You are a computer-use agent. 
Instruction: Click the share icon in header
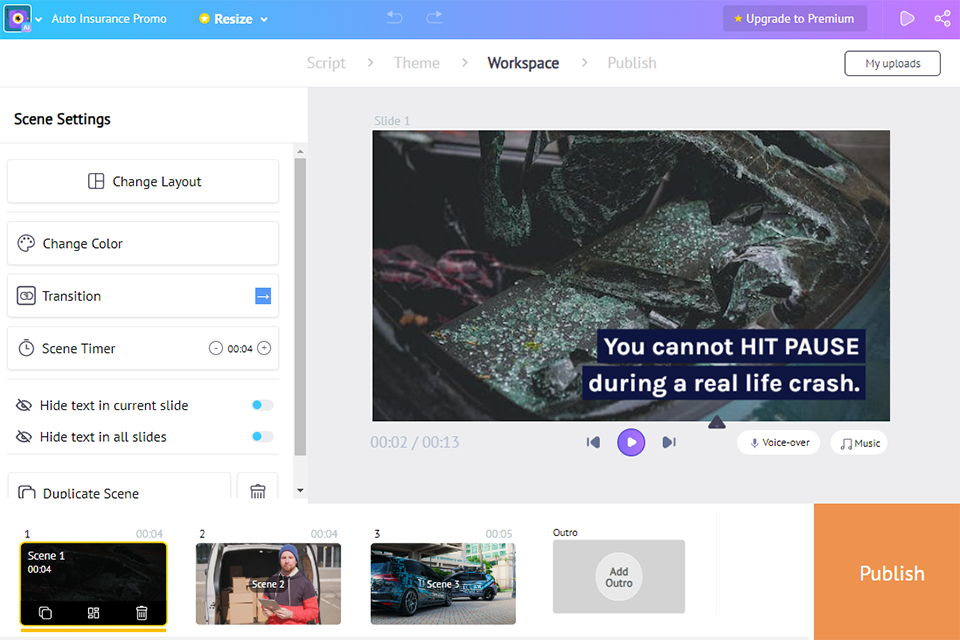pyautogui.click(x=942, y=18)
